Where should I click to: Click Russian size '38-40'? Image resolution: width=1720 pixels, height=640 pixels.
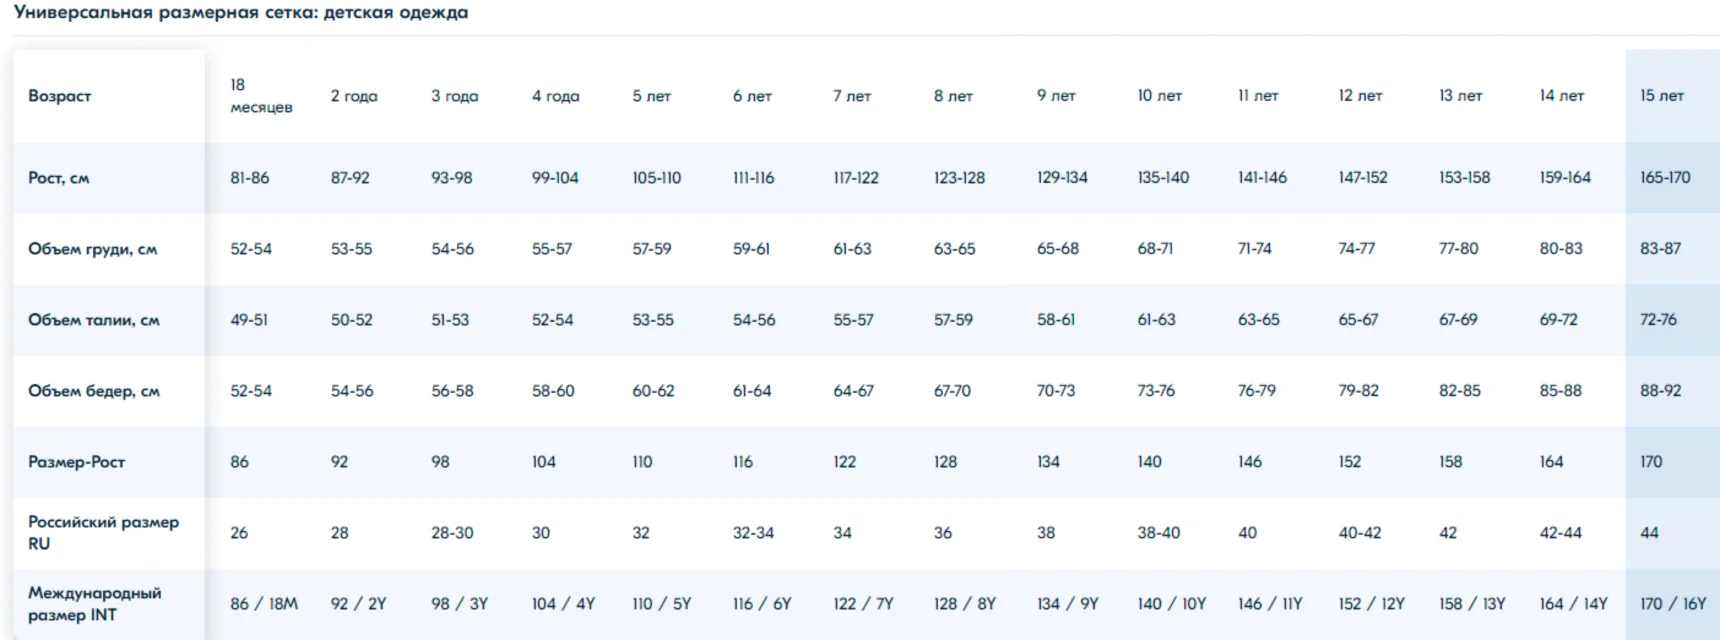click(1158, 533)
